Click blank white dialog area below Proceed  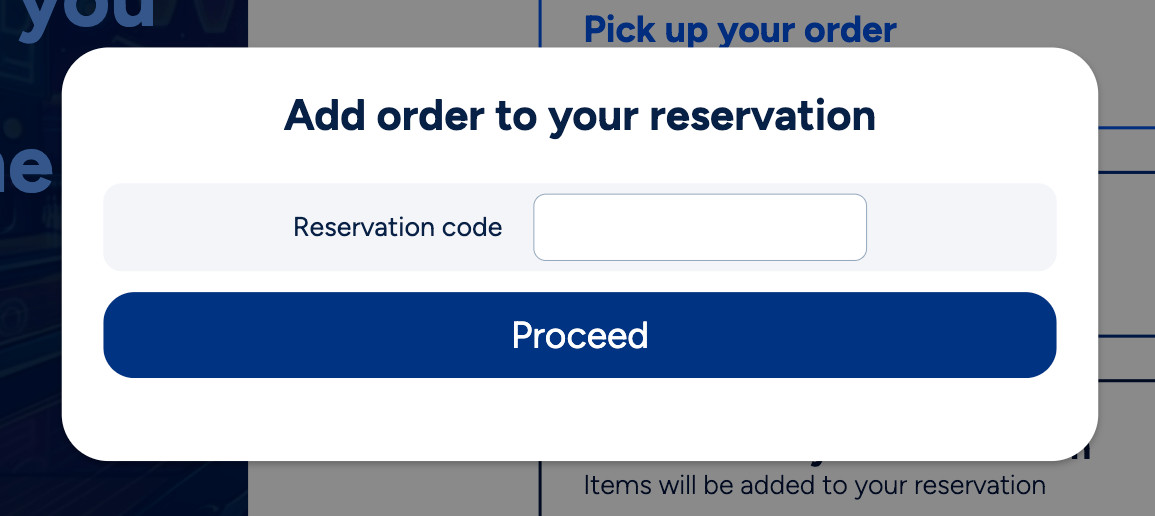point(579,418)
